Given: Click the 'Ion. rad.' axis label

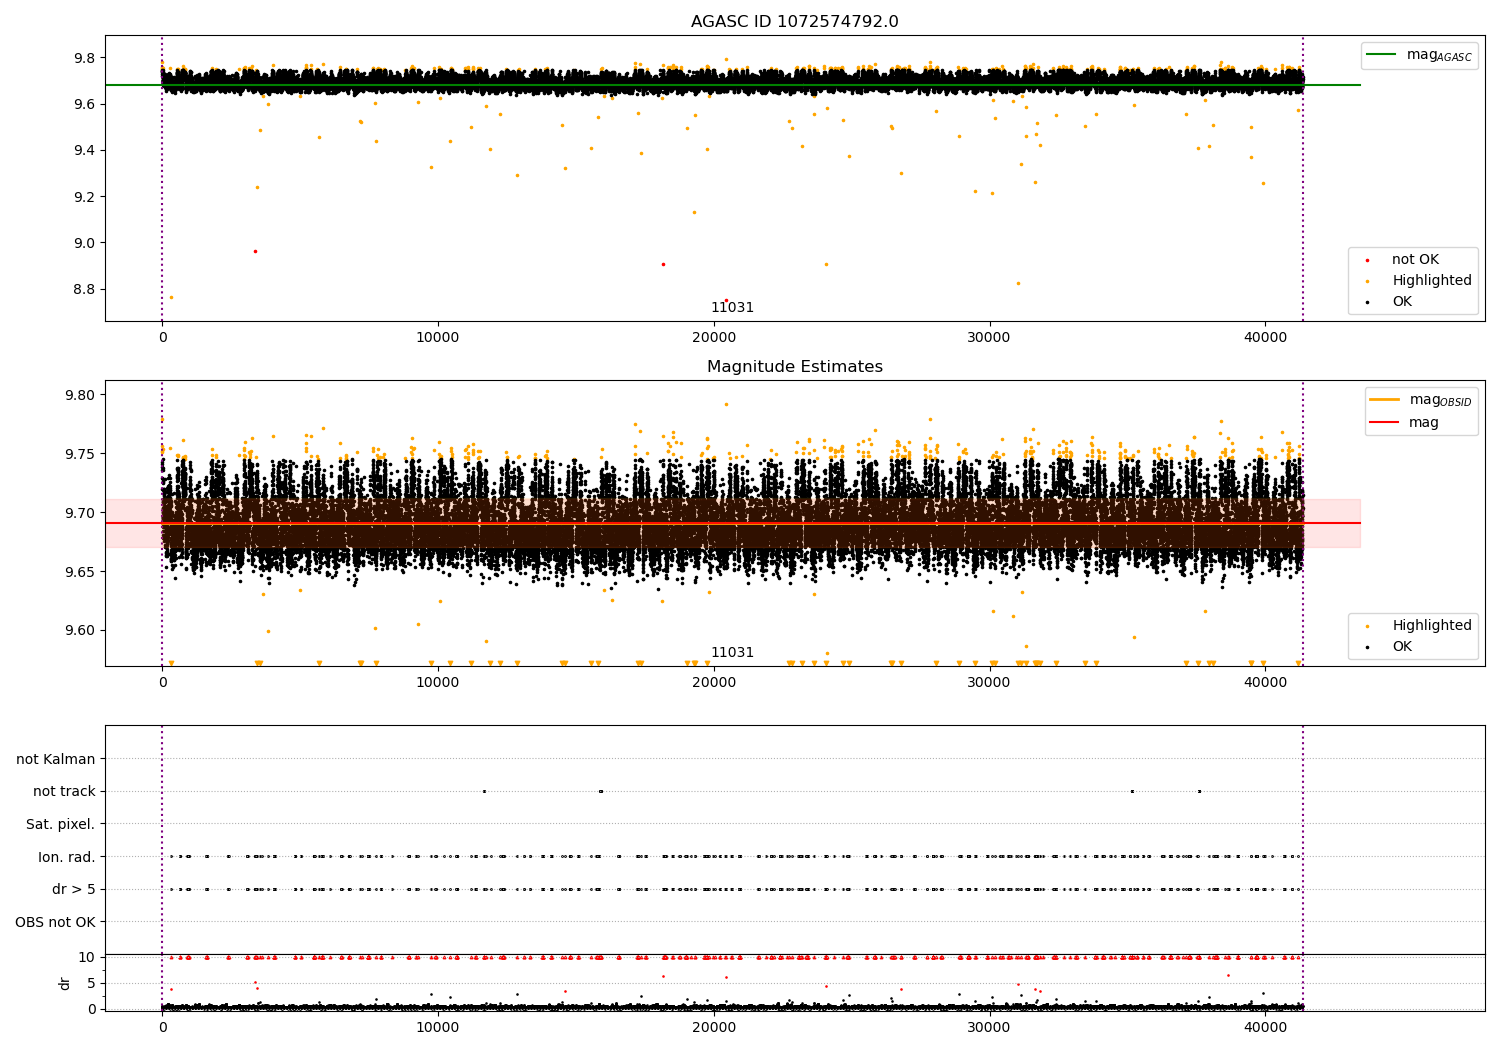Looking at the screenshot, I should pos(67,857).
